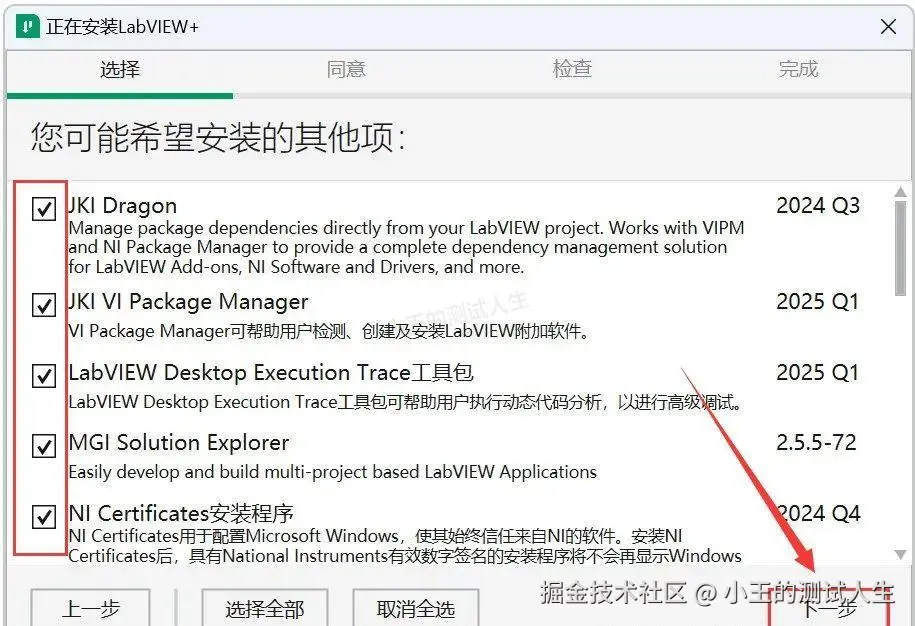Click the 您可能希望安装的其他项 heading
The height and width of the screenshot is (626, 915).
pyautogui.click(x=218, y=138)
